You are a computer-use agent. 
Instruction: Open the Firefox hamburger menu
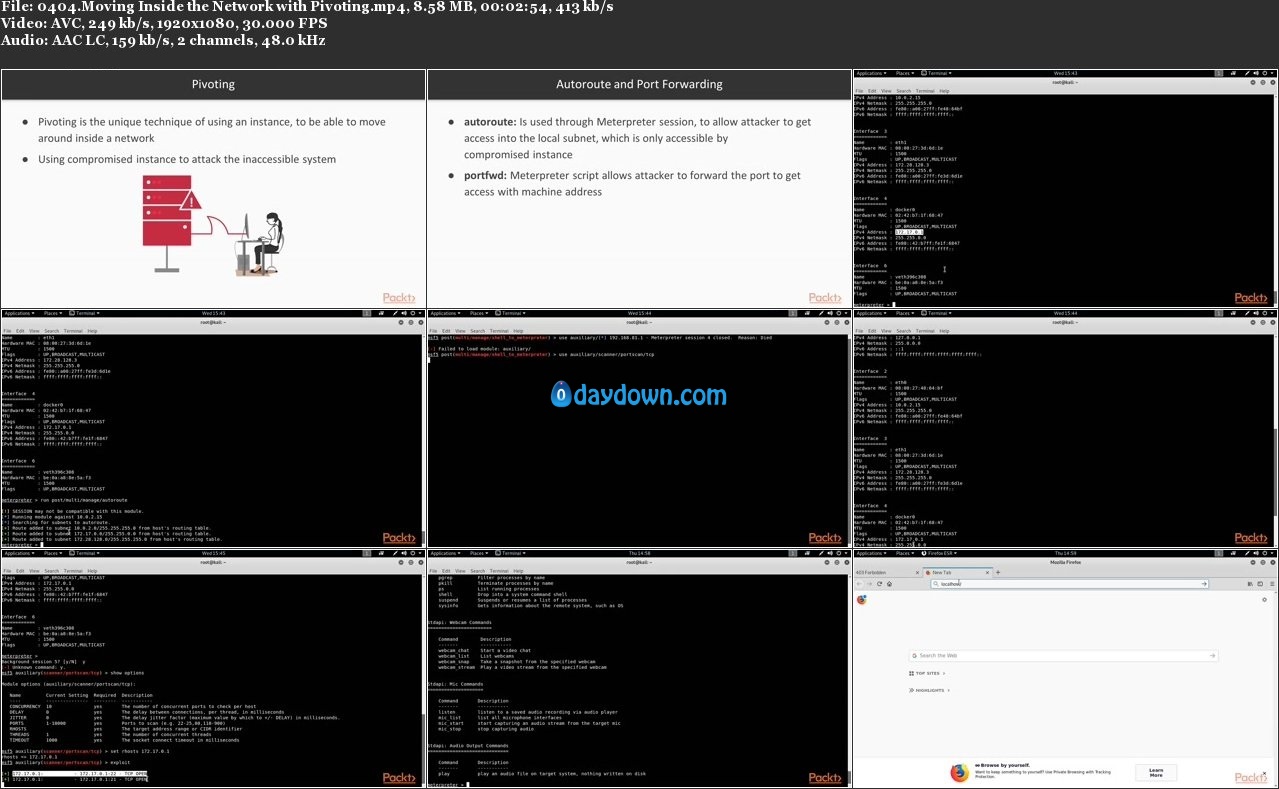(x=1272, y=584)
